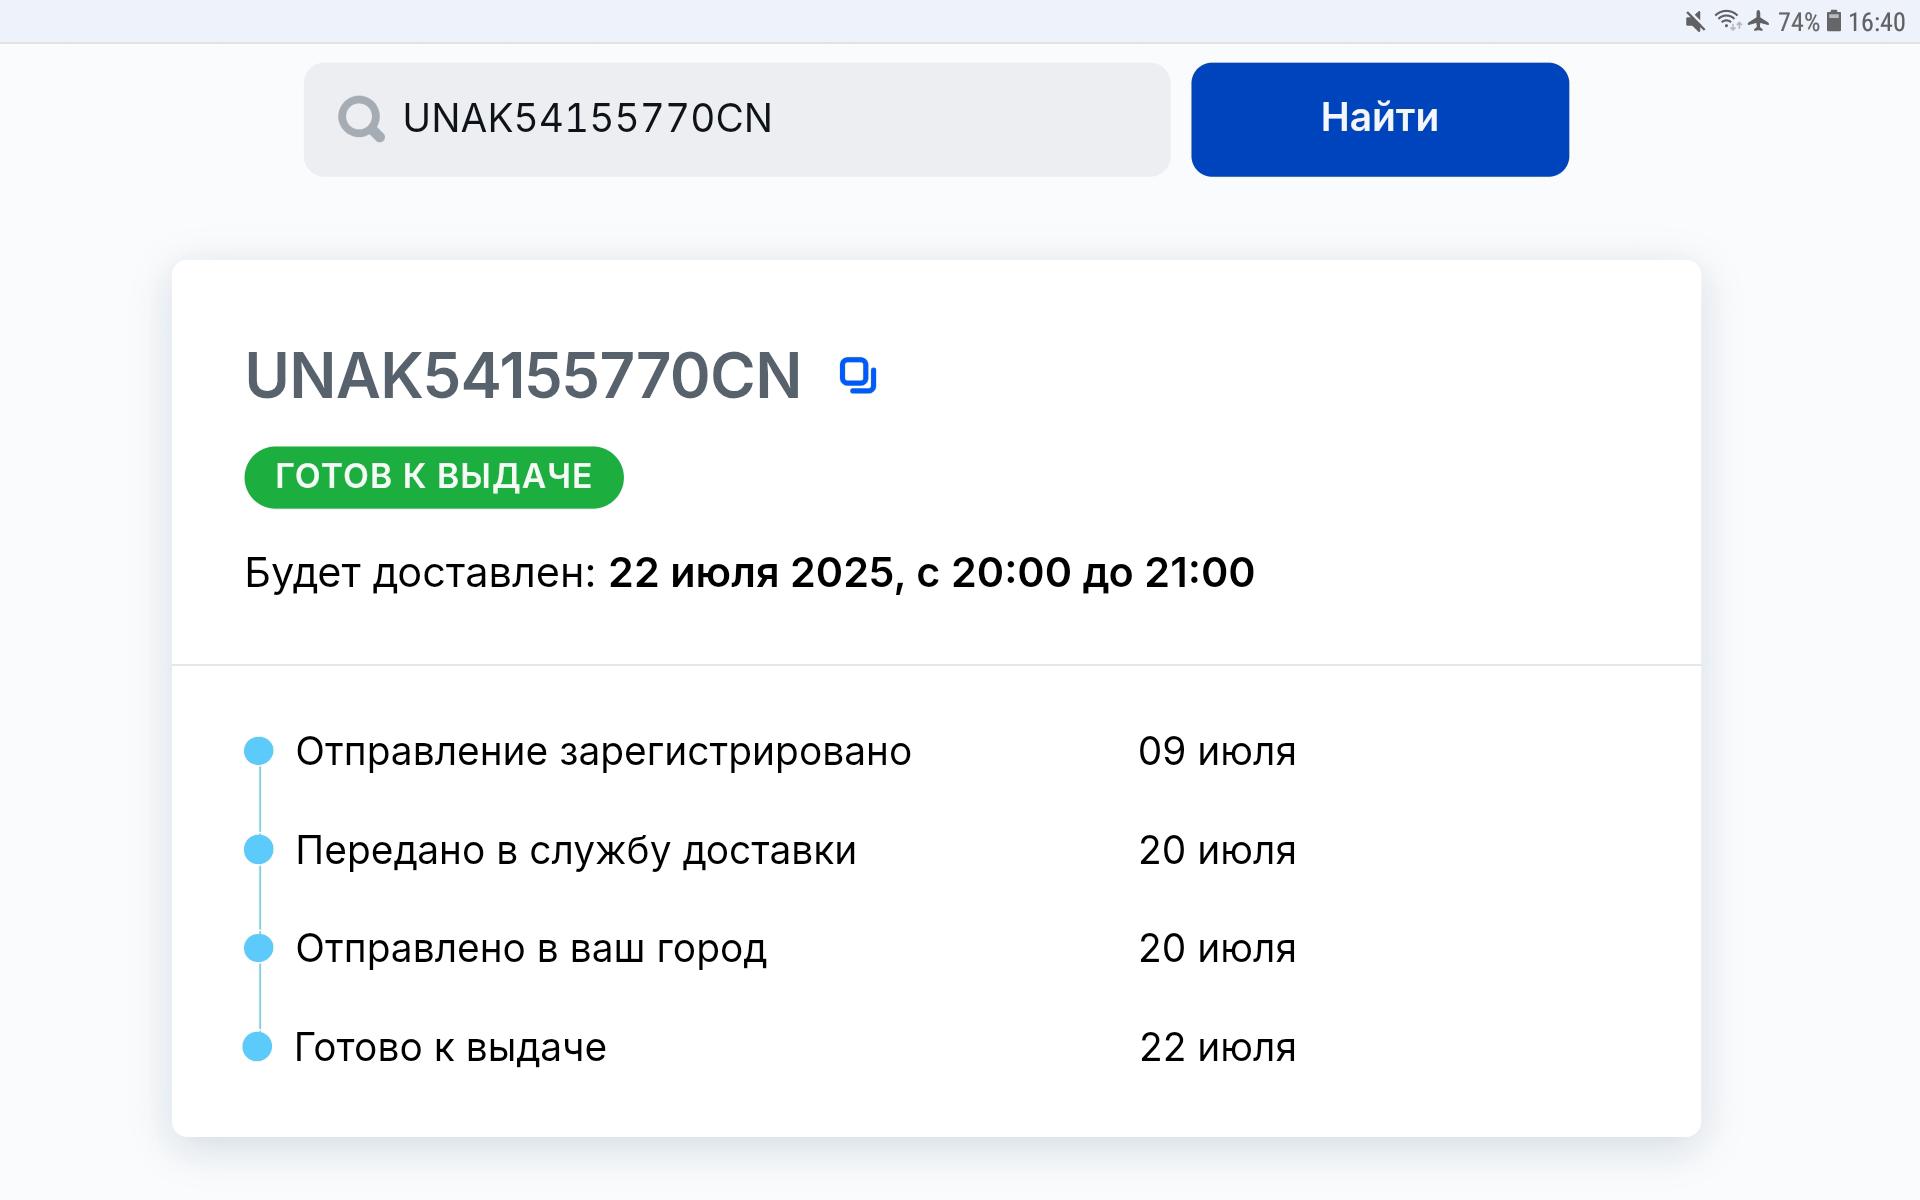Click the large UNAK54155770CN heading
The image size is (1920, 1200).
523,377
